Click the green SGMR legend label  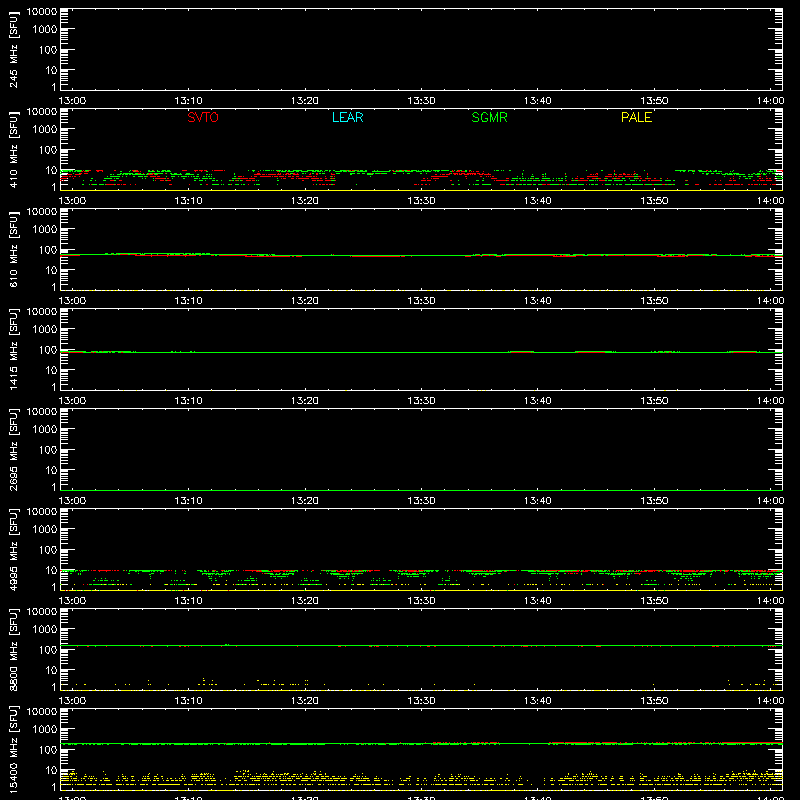tap(489, 117)
